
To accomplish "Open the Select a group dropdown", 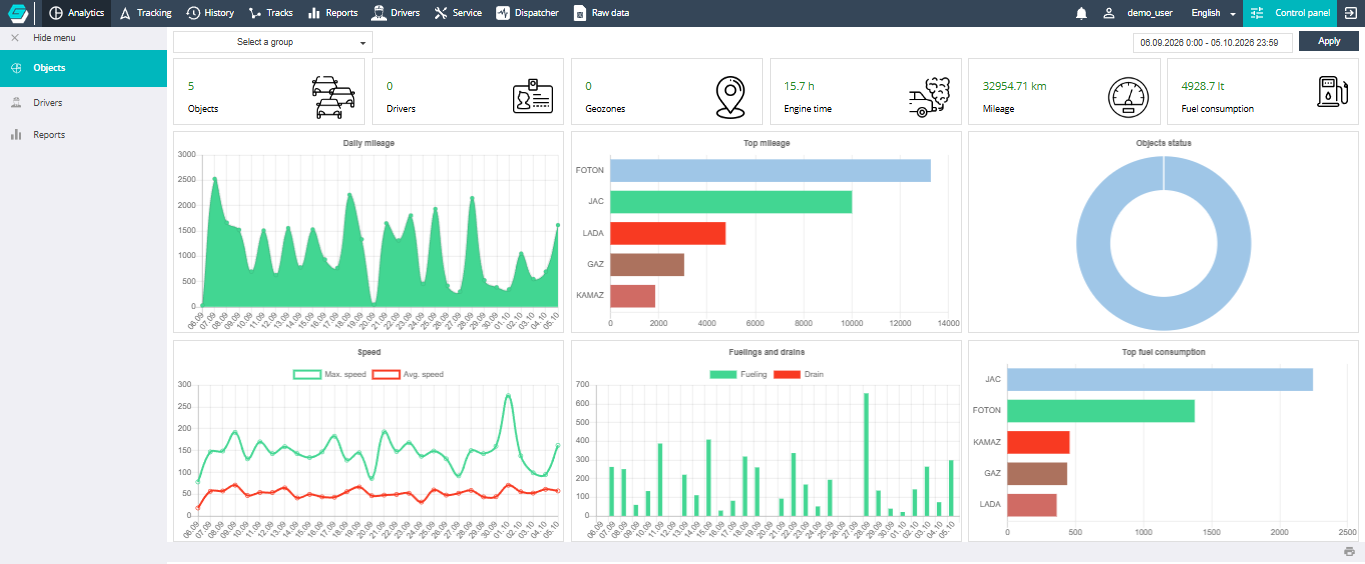I will (273, 42).
